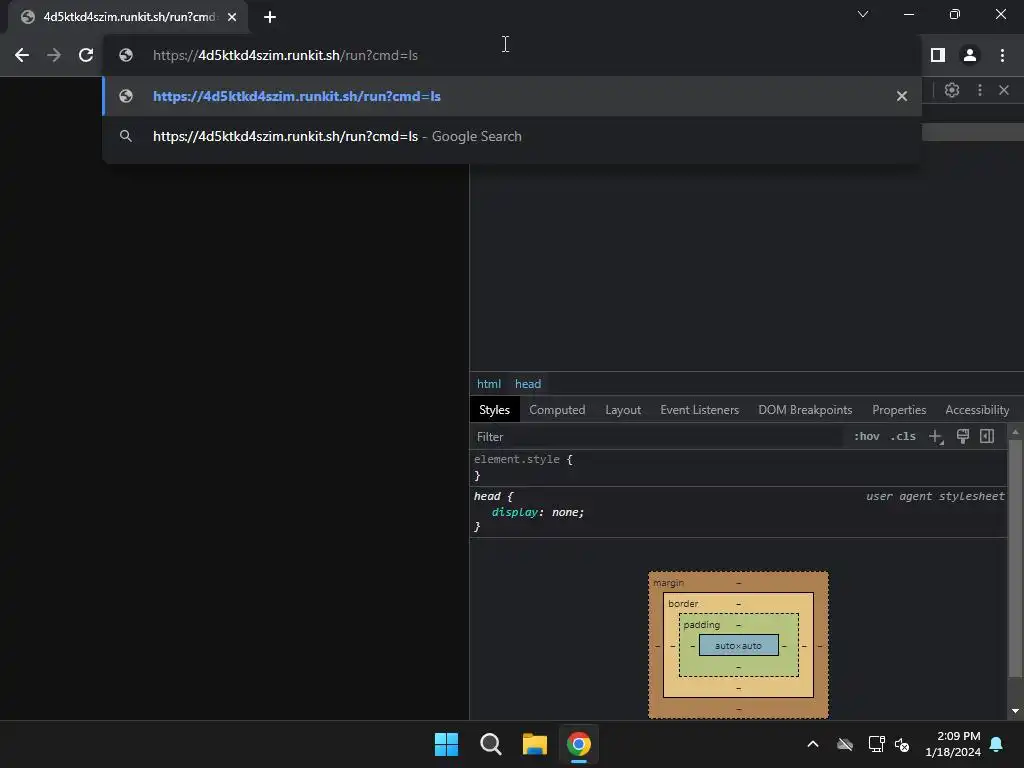
Task: Toggle the .cls element classes pane
Action: (903, 436)
